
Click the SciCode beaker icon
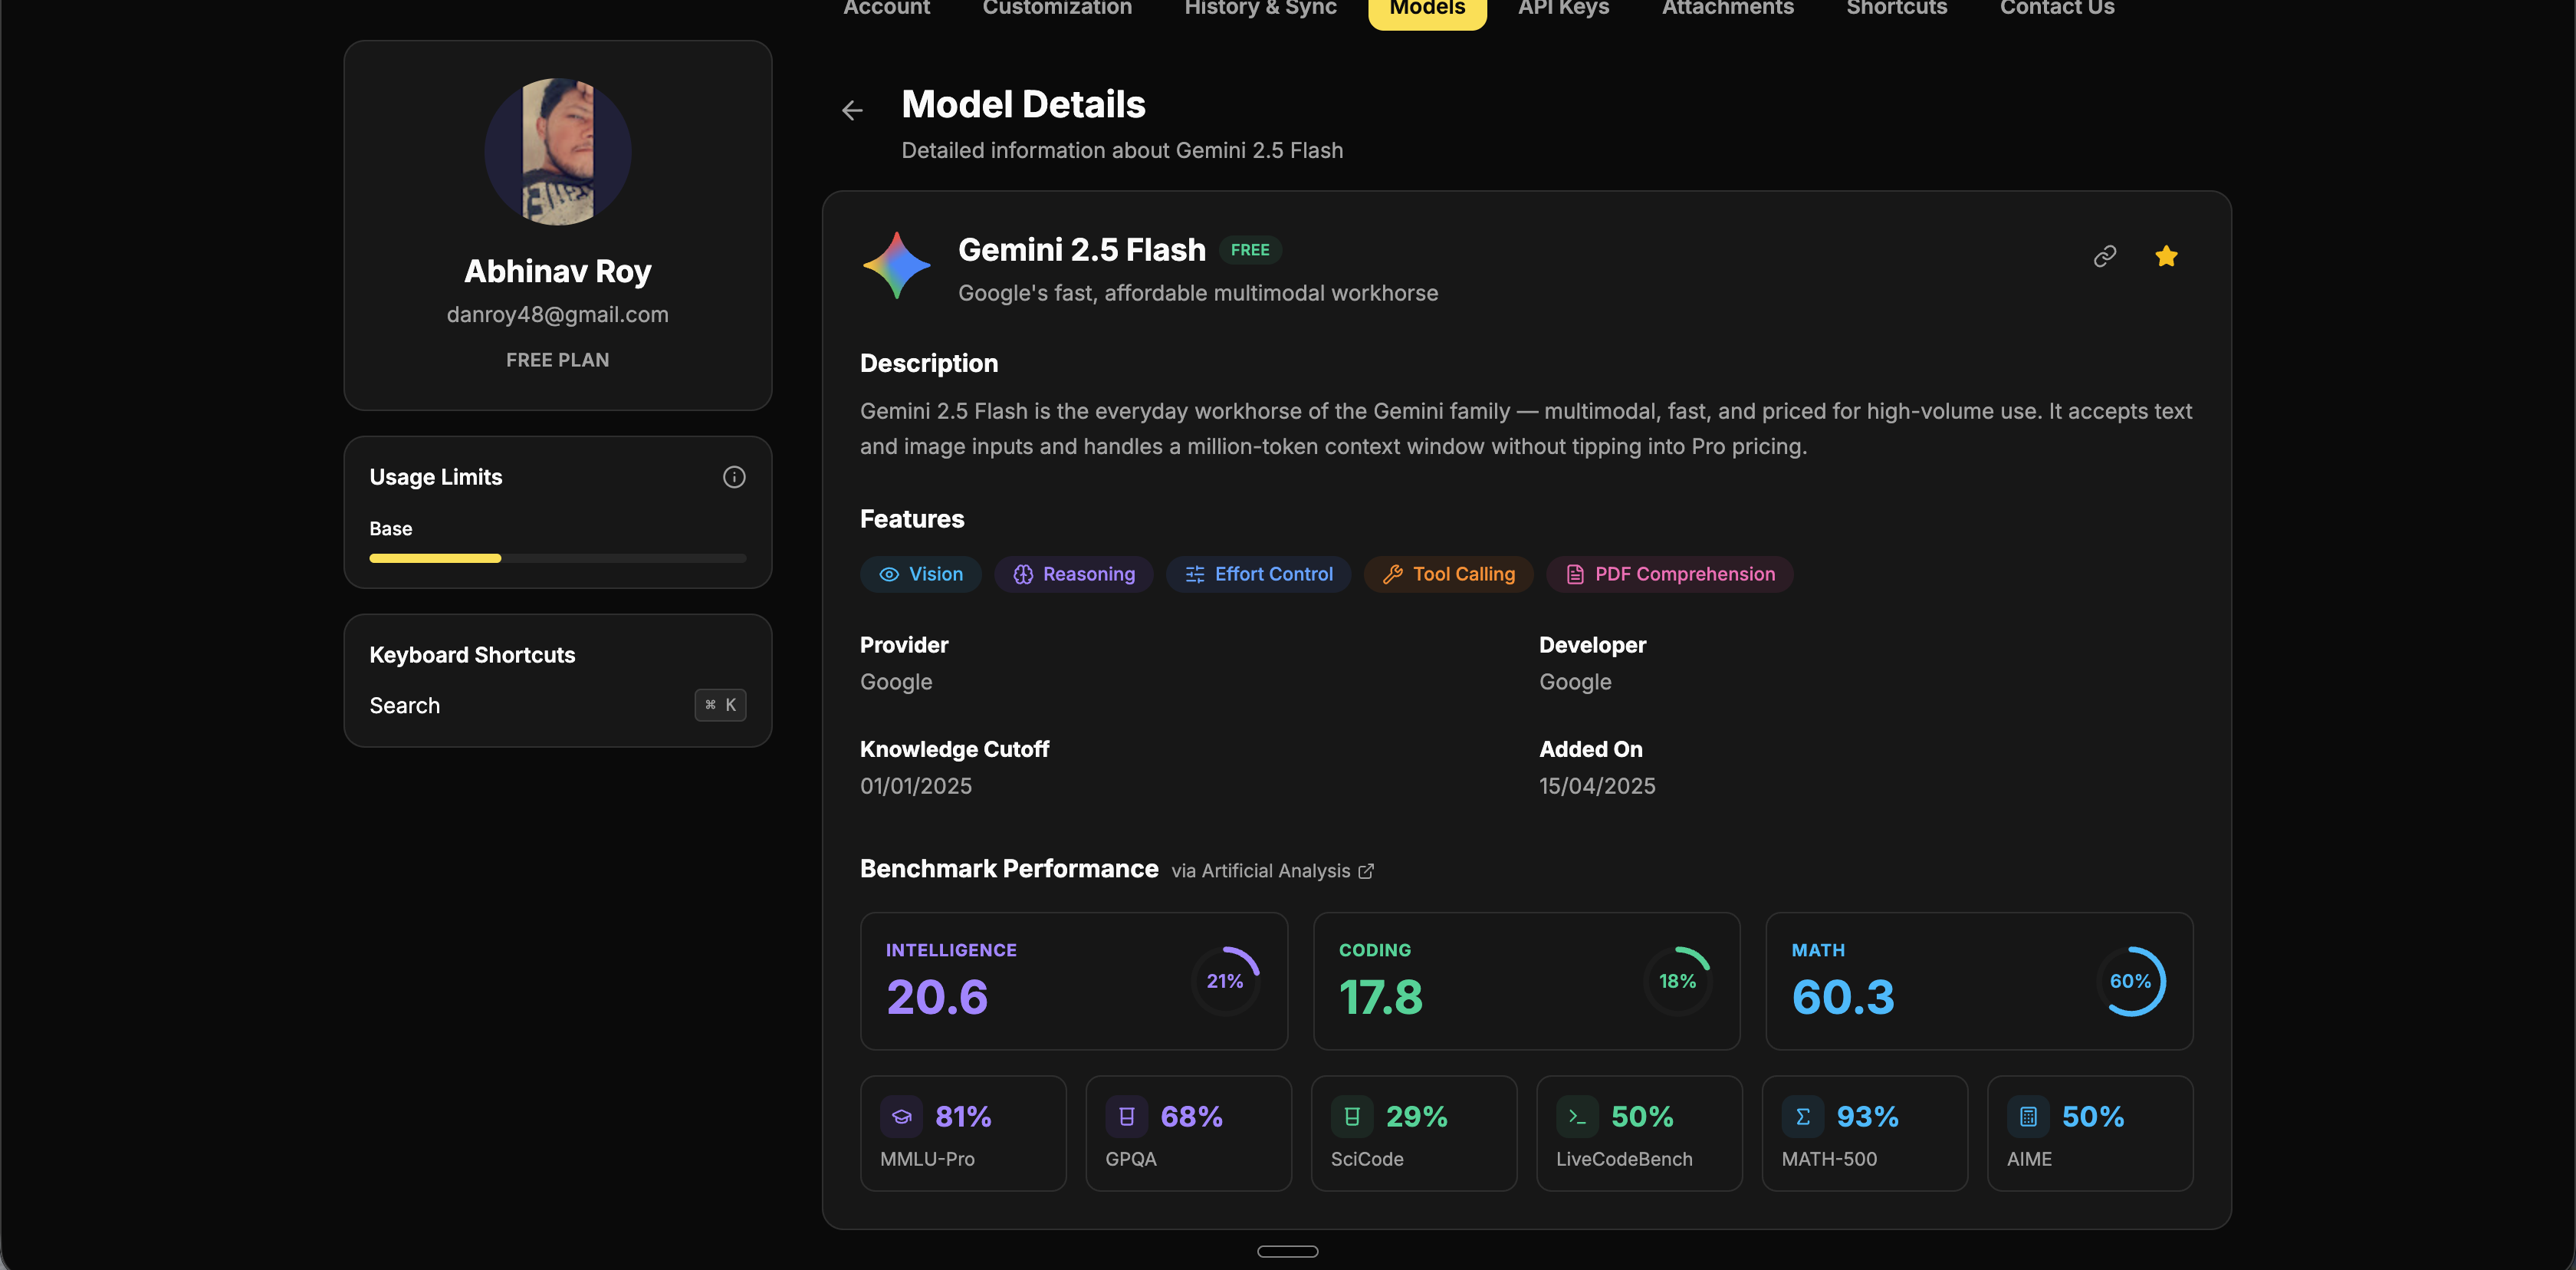(x=1352, y=1116)
